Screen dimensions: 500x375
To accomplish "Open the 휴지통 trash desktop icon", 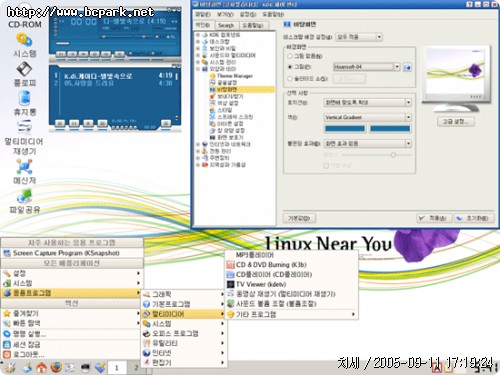I will [24, 103].
